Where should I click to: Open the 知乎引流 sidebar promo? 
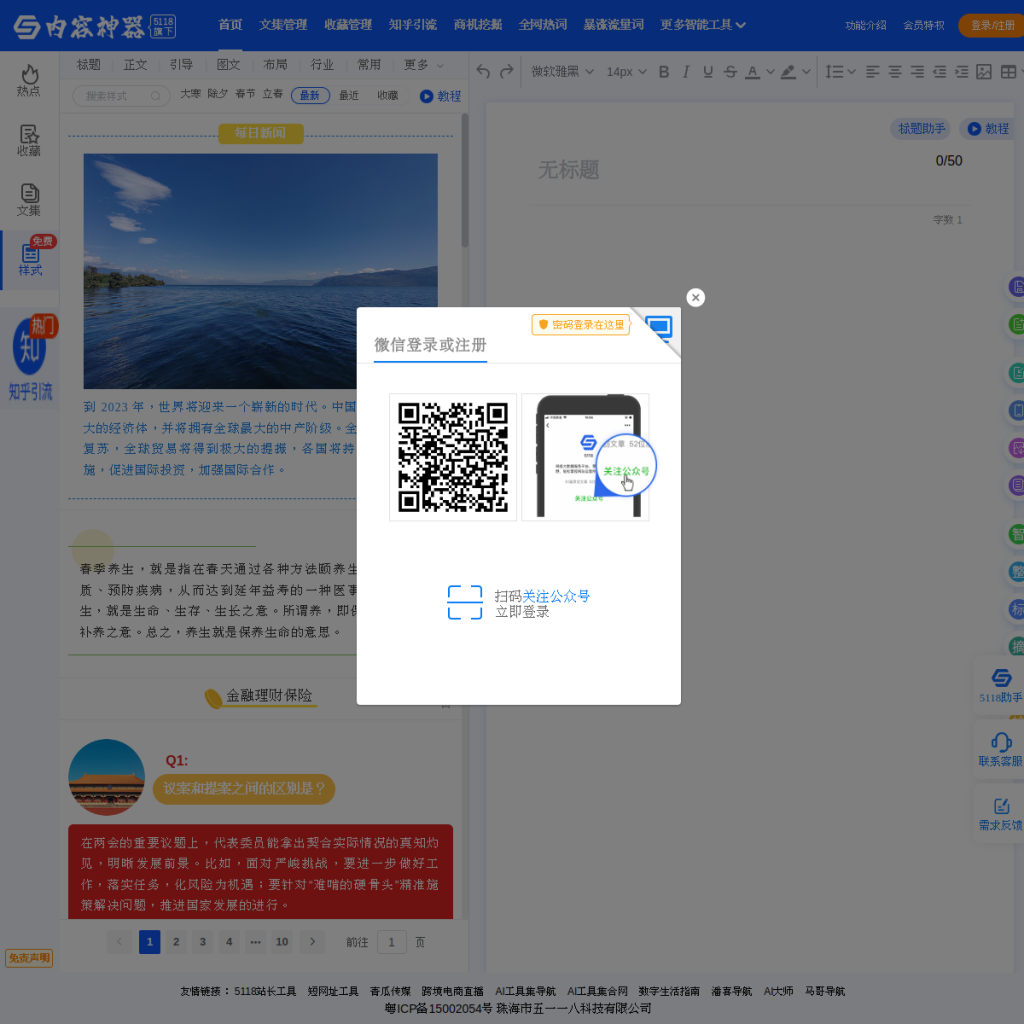tap(30, 360)
